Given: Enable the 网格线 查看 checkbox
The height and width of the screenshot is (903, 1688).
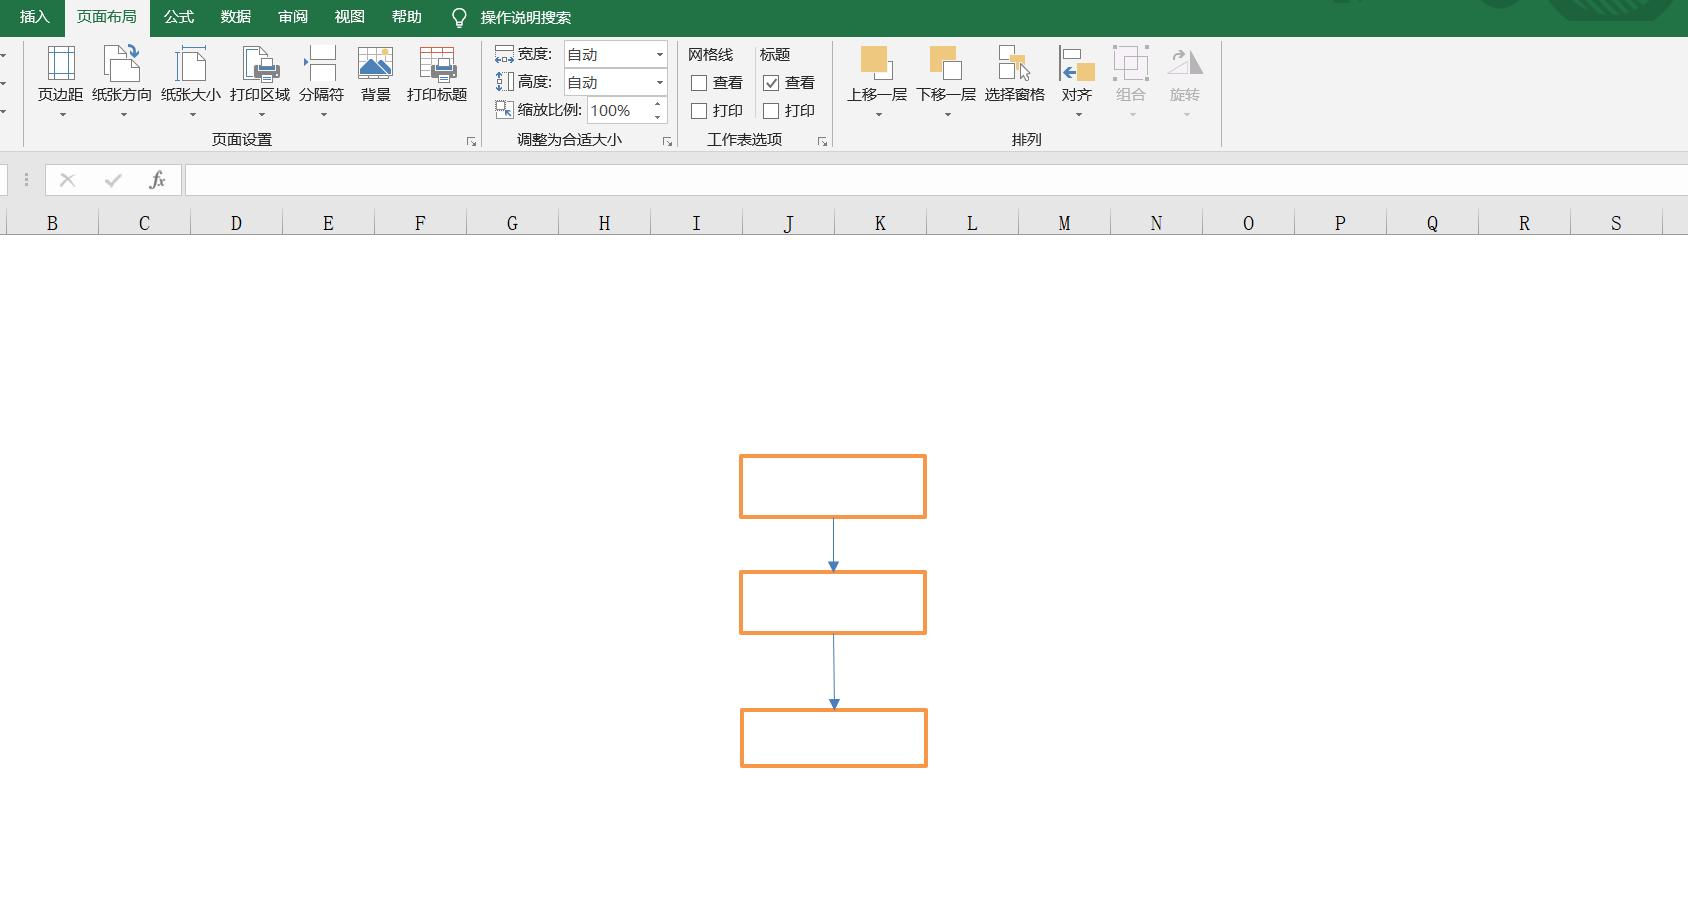Looking at the screenshot, I should click(699, 83).
